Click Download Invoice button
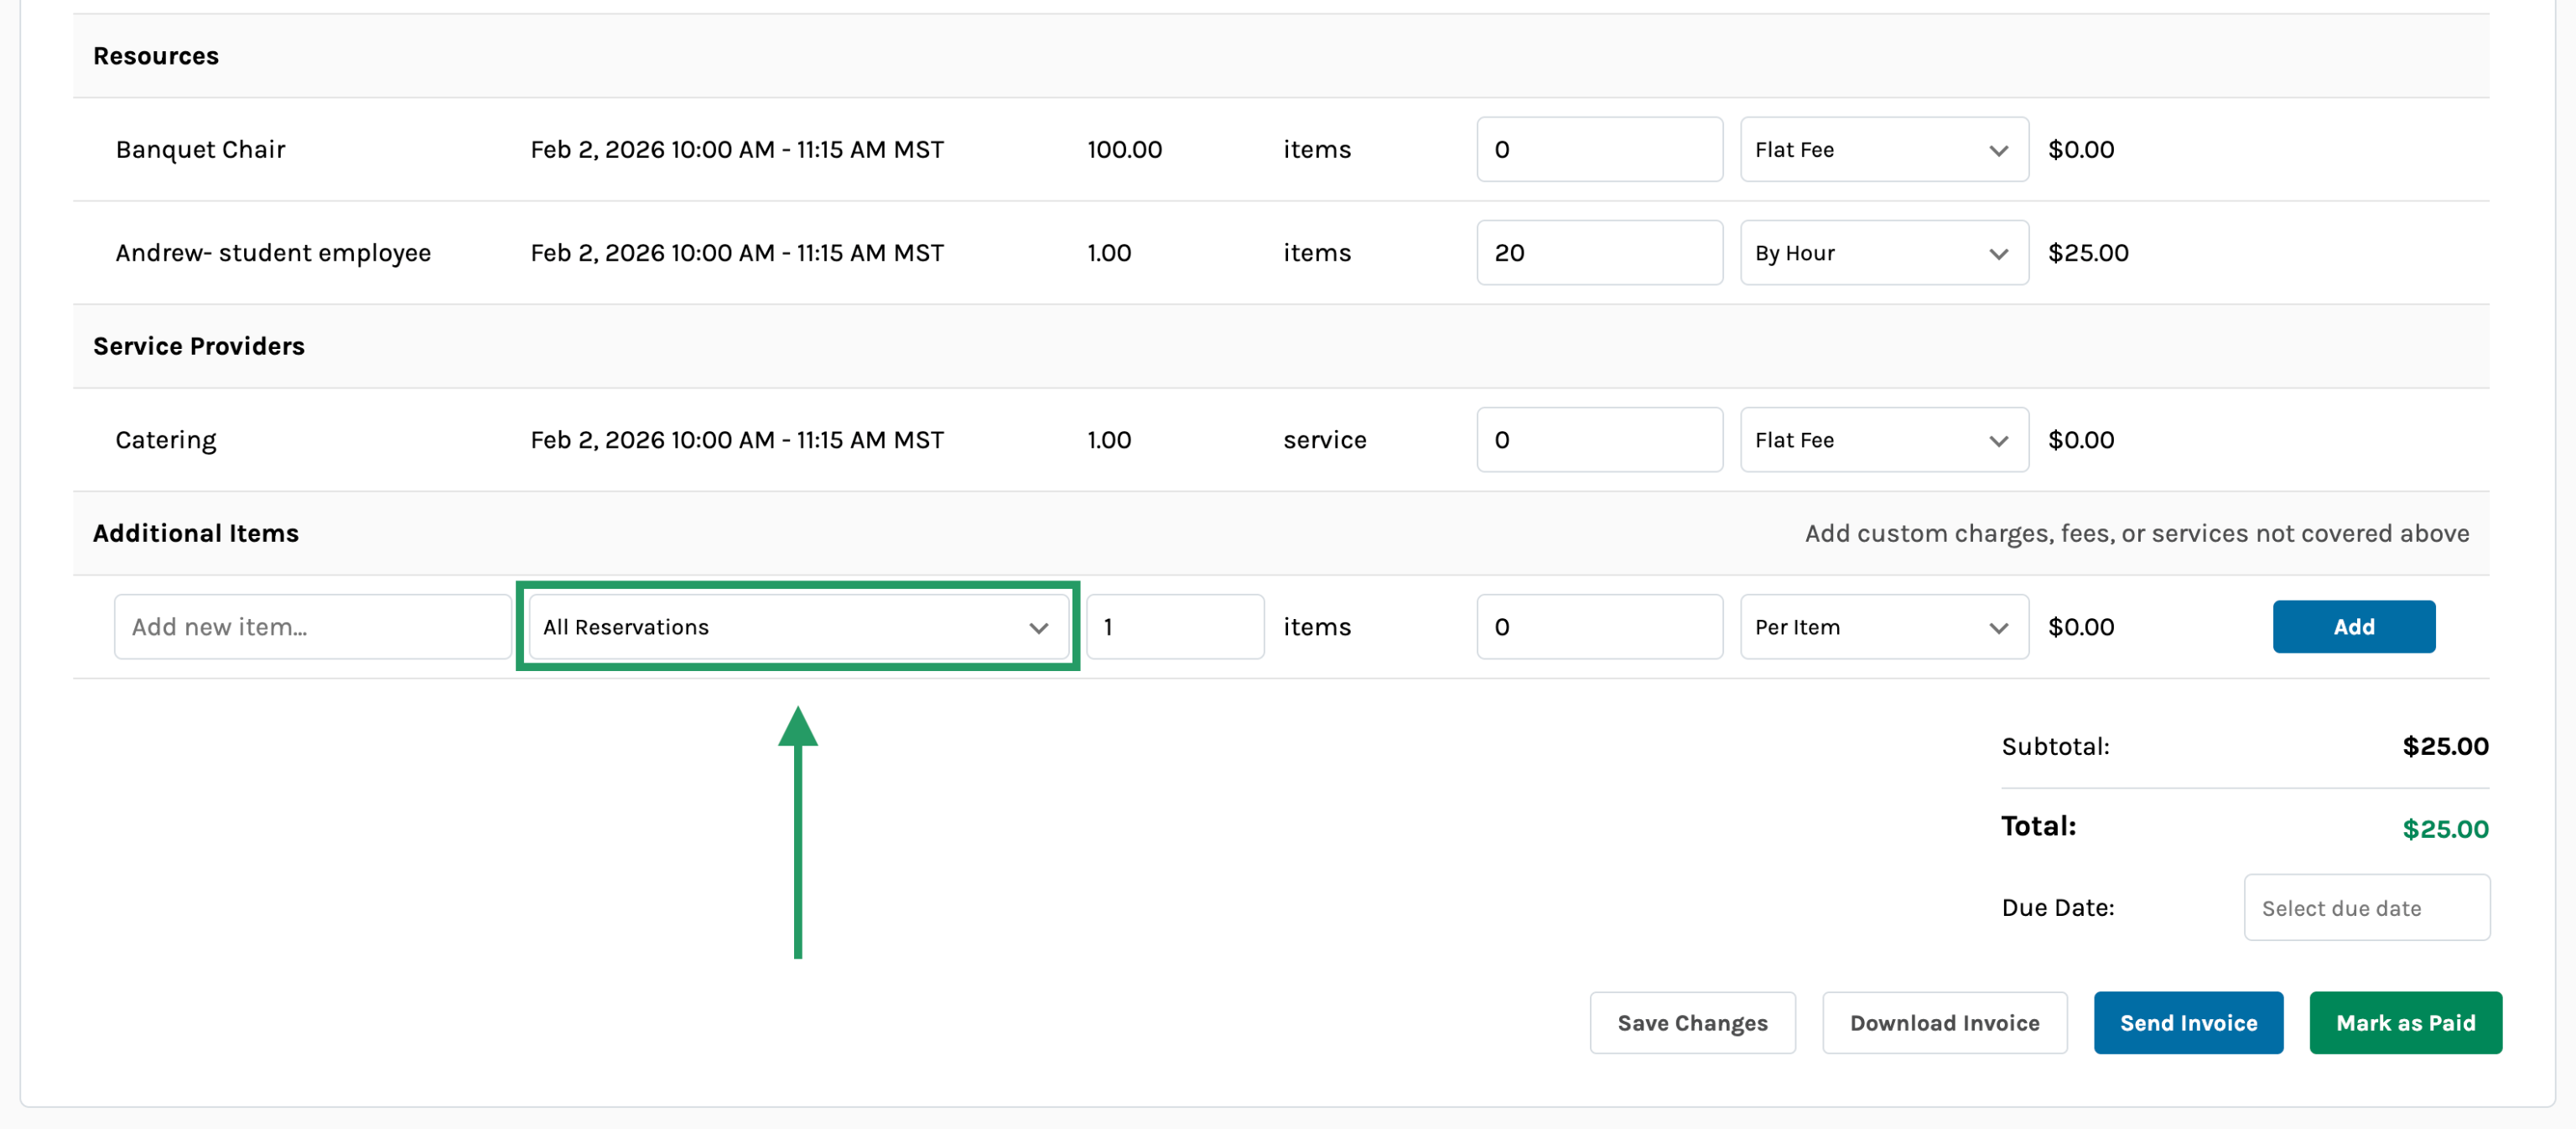The width and height of the screenshot is (2576, 1129). (x=1944, y=1023)
